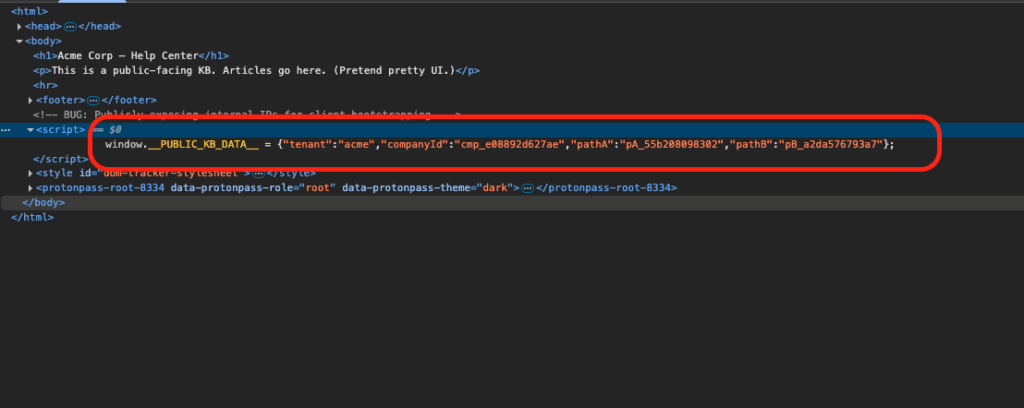Expand the head element triangle

tap(19, 27)
